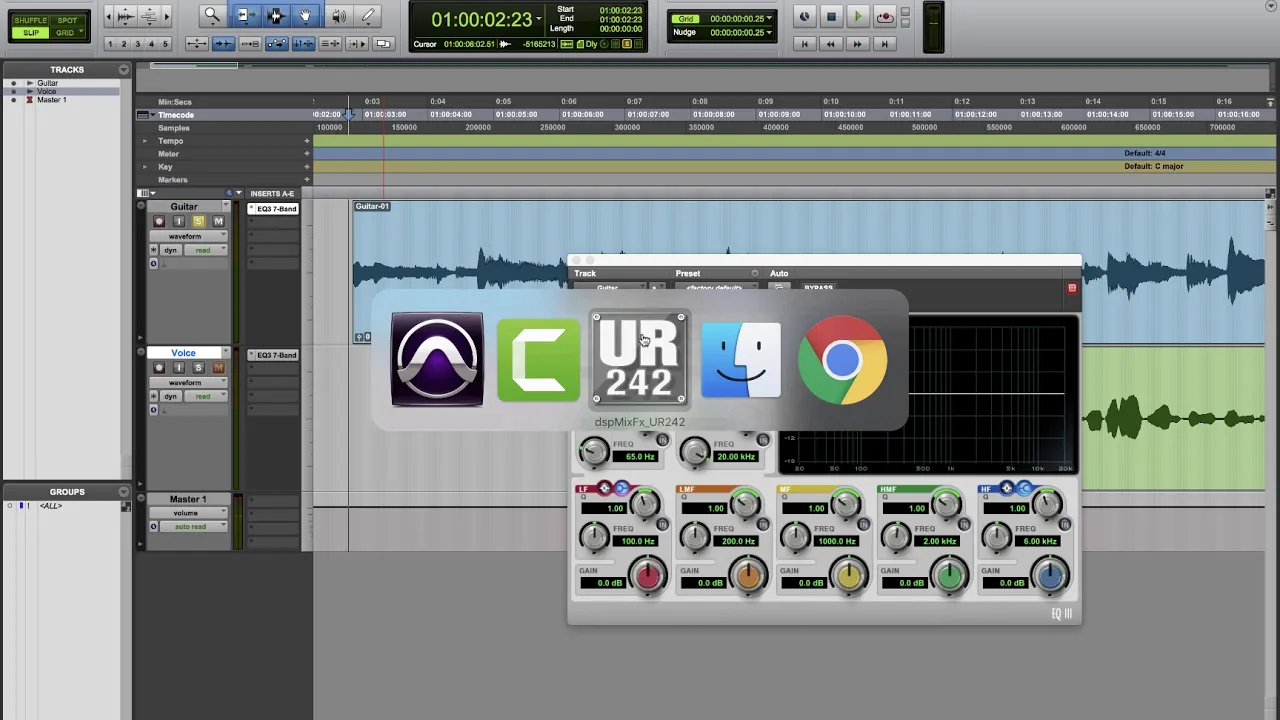
Task: Select Grid edit mode
Action: coord(67,33)
